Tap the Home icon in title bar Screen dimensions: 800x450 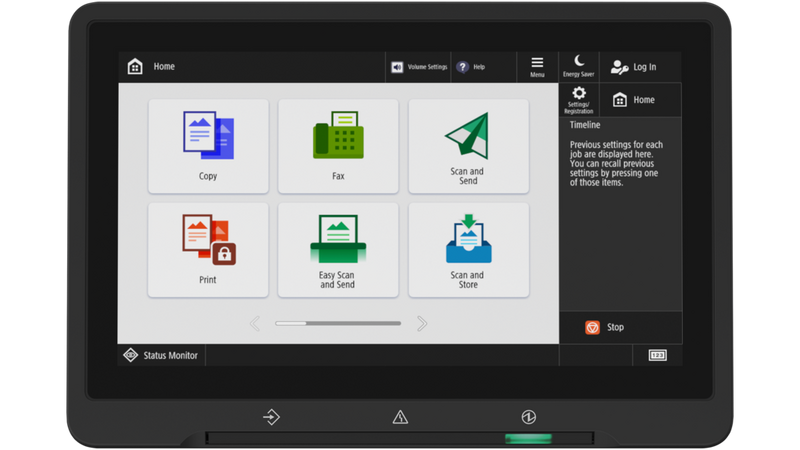pyautogui.click(x=135, y=67)
